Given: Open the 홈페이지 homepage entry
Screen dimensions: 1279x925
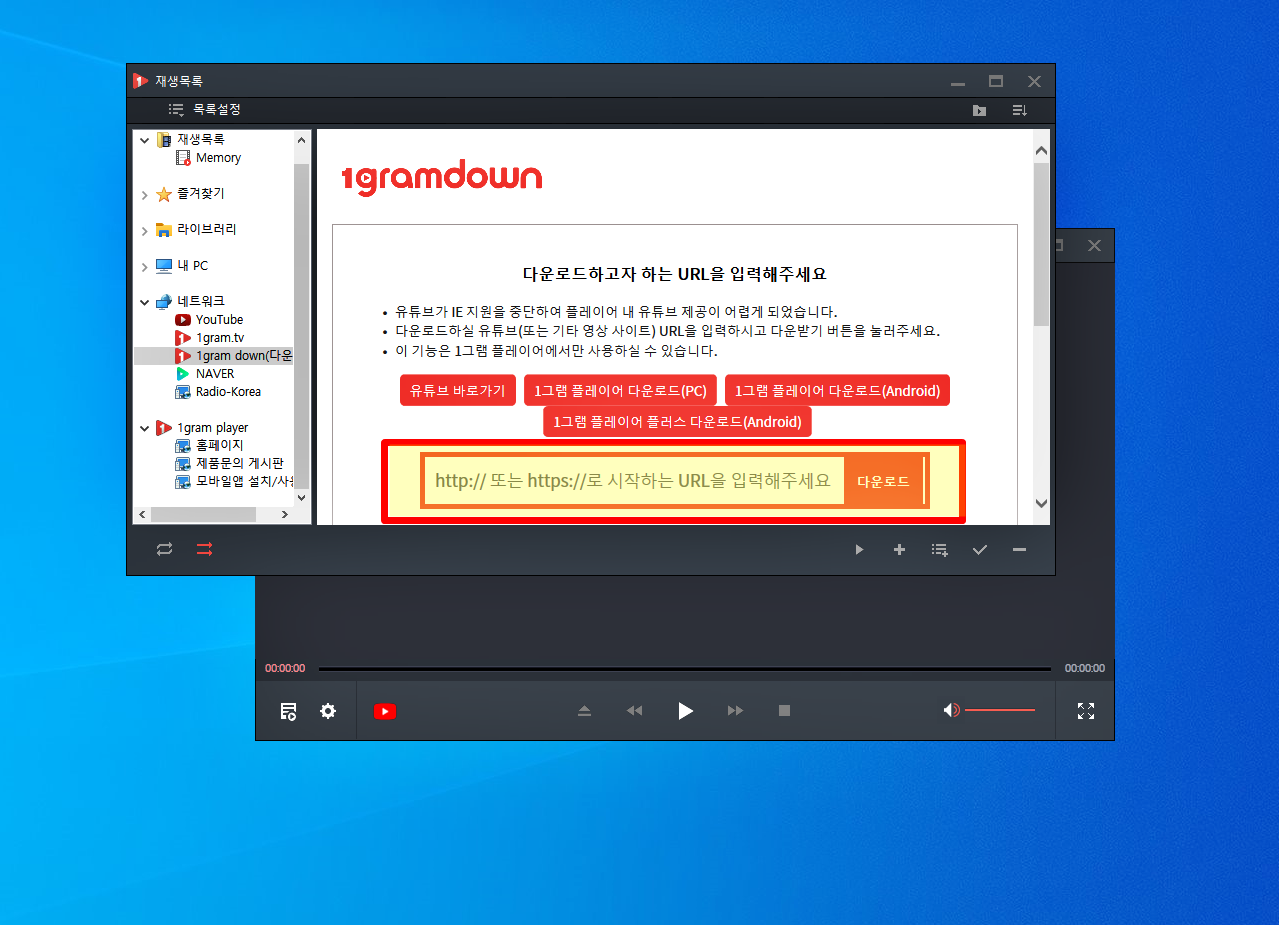Looking at the screenshot, I should (x=219, y=446).
